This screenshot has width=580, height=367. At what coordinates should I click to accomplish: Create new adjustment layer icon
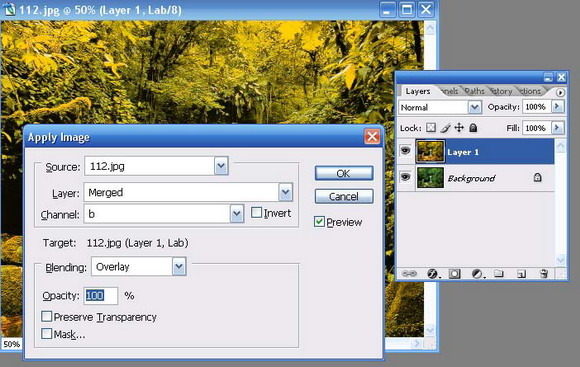click(477, 274)
